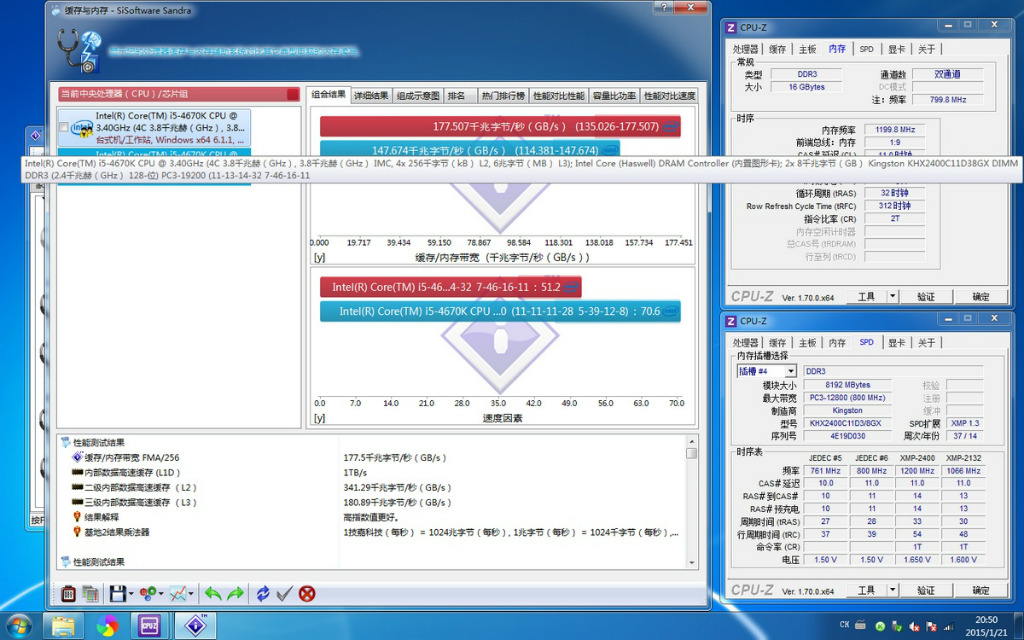
Task: Click the red calculator toolbar icon in Sandra
Action: tap(68, 593)
